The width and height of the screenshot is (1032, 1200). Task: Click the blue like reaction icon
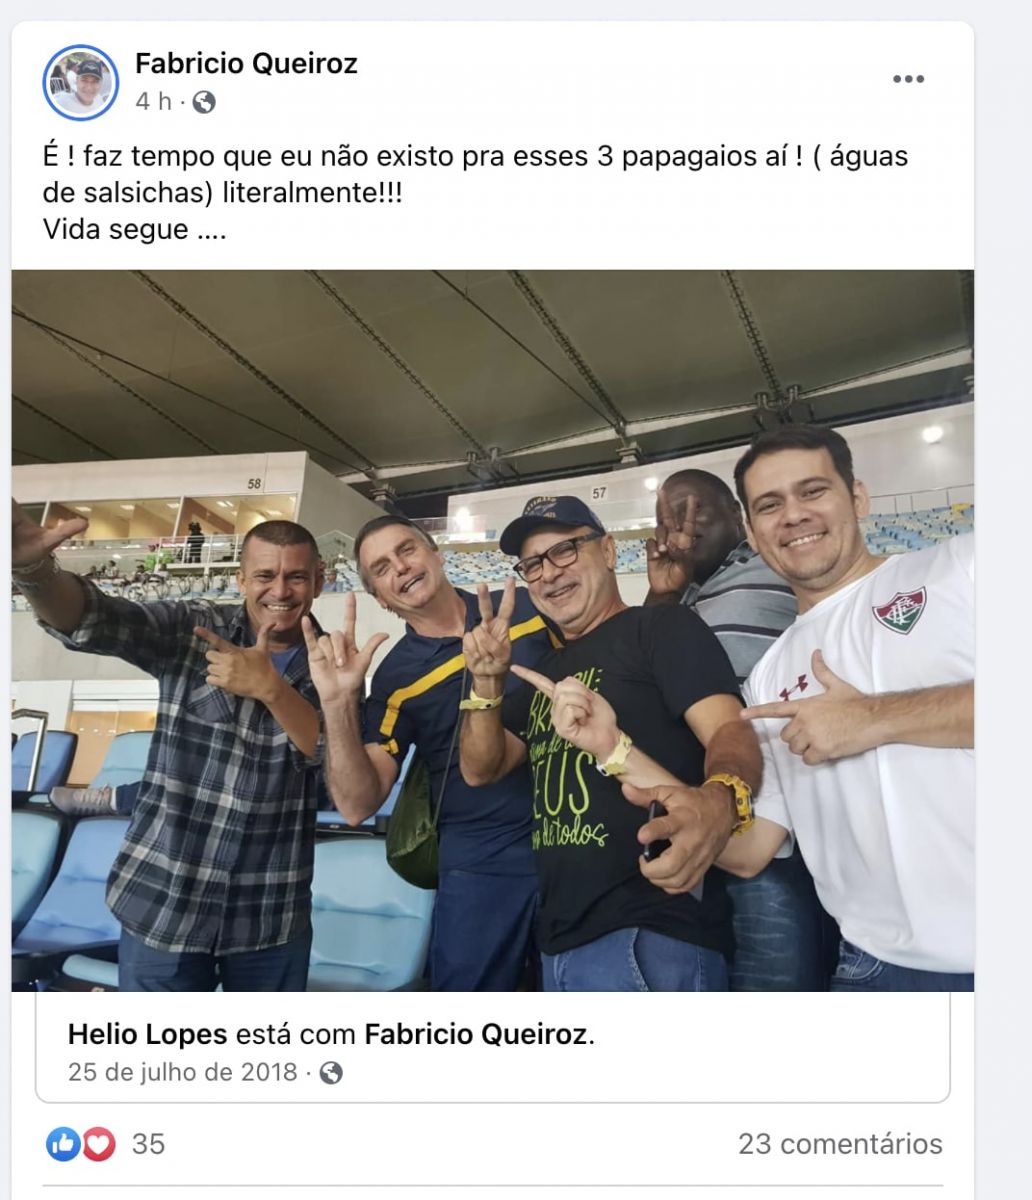coord(63,1143)
